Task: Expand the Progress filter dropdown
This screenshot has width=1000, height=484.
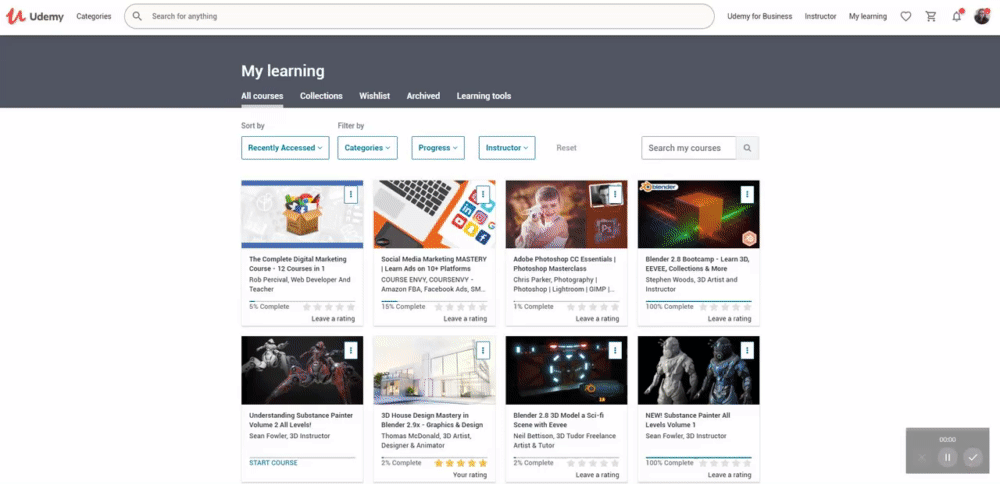Action: point(438,148)
